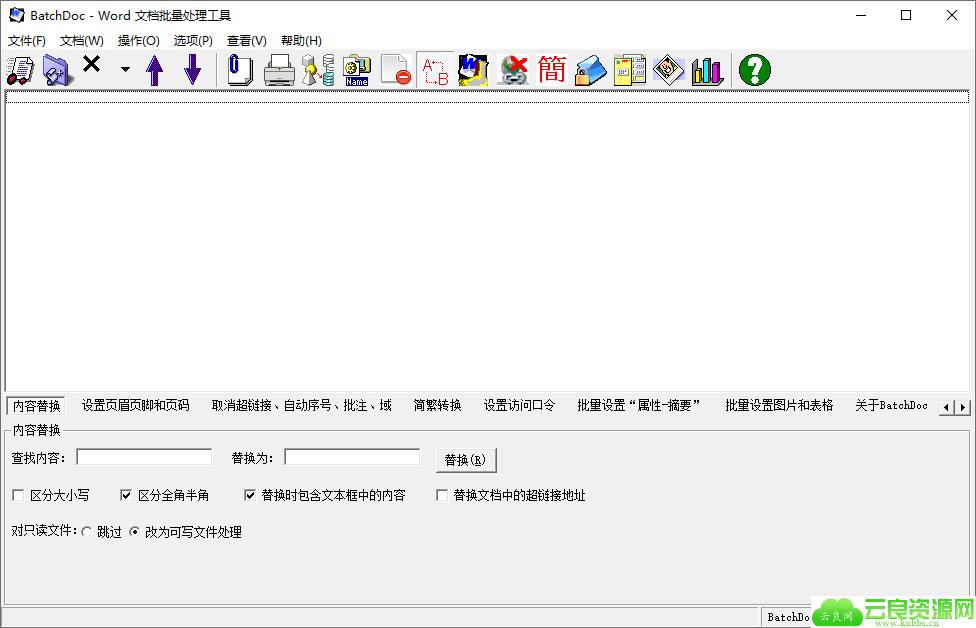Click the 替换(R) button

pos(466,460)
